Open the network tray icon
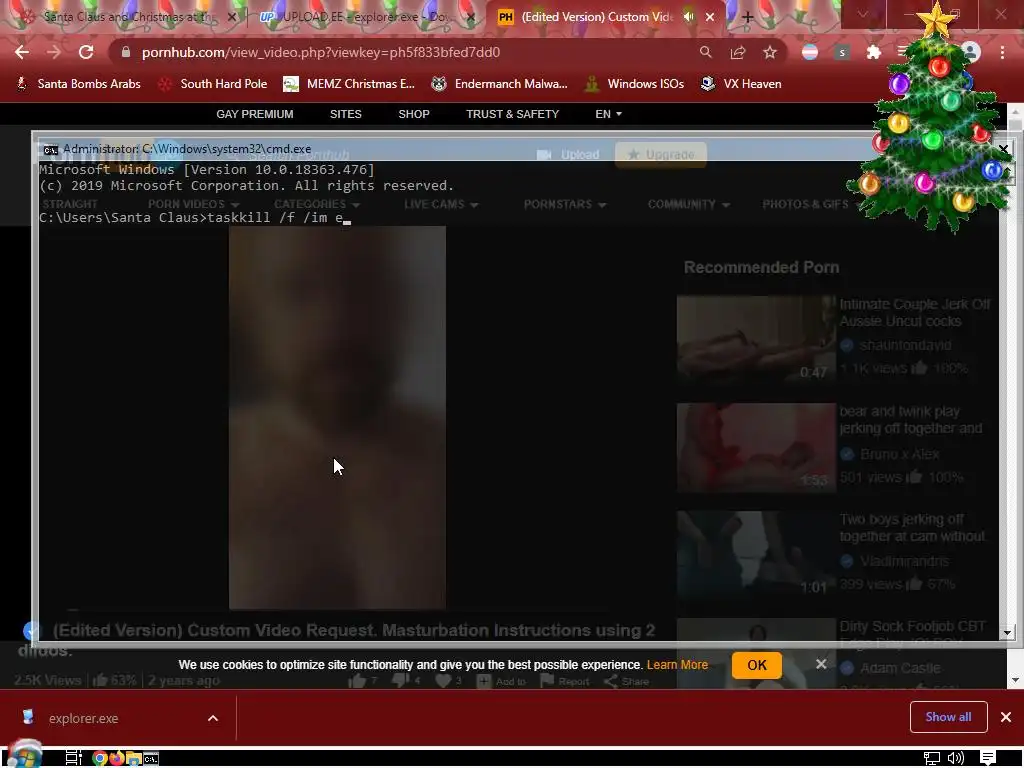The width and height of the screenshot is (1024, 768). (x=931, y=758)
